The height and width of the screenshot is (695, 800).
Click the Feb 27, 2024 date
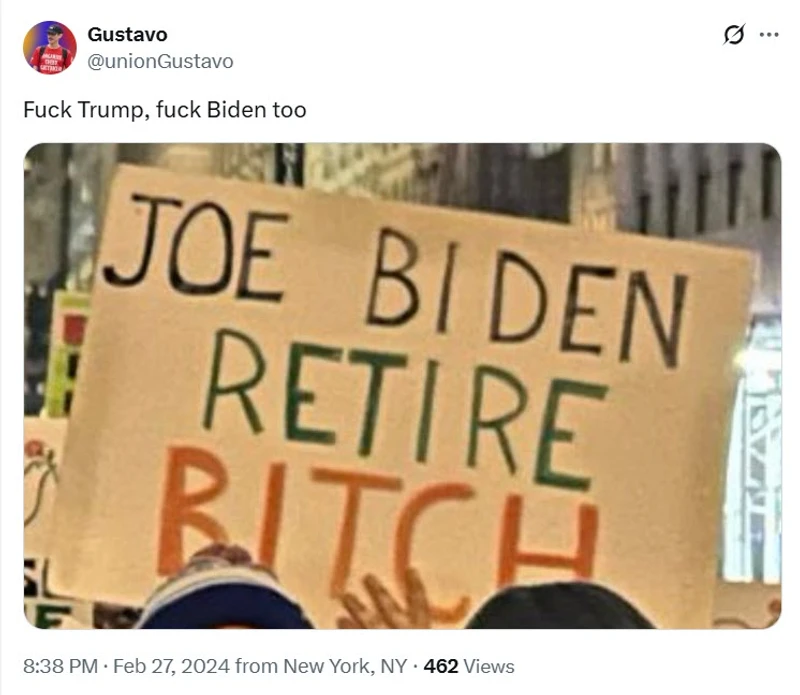pos(171,666)
